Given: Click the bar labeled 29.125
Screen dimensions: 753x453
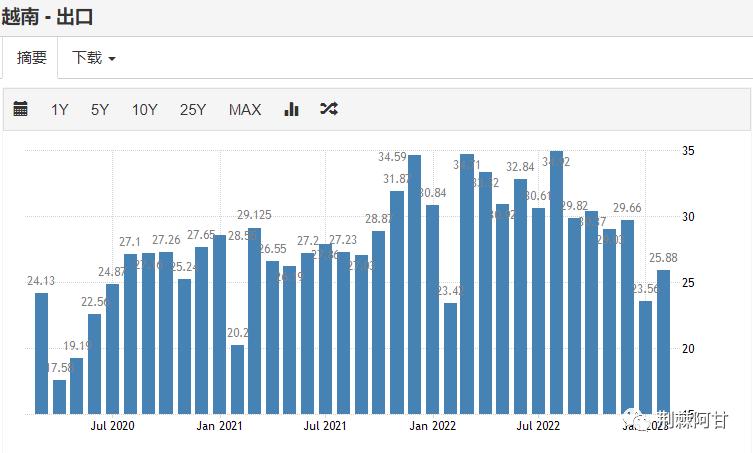Looking at the screenshot, I should (x=255, y=321).
